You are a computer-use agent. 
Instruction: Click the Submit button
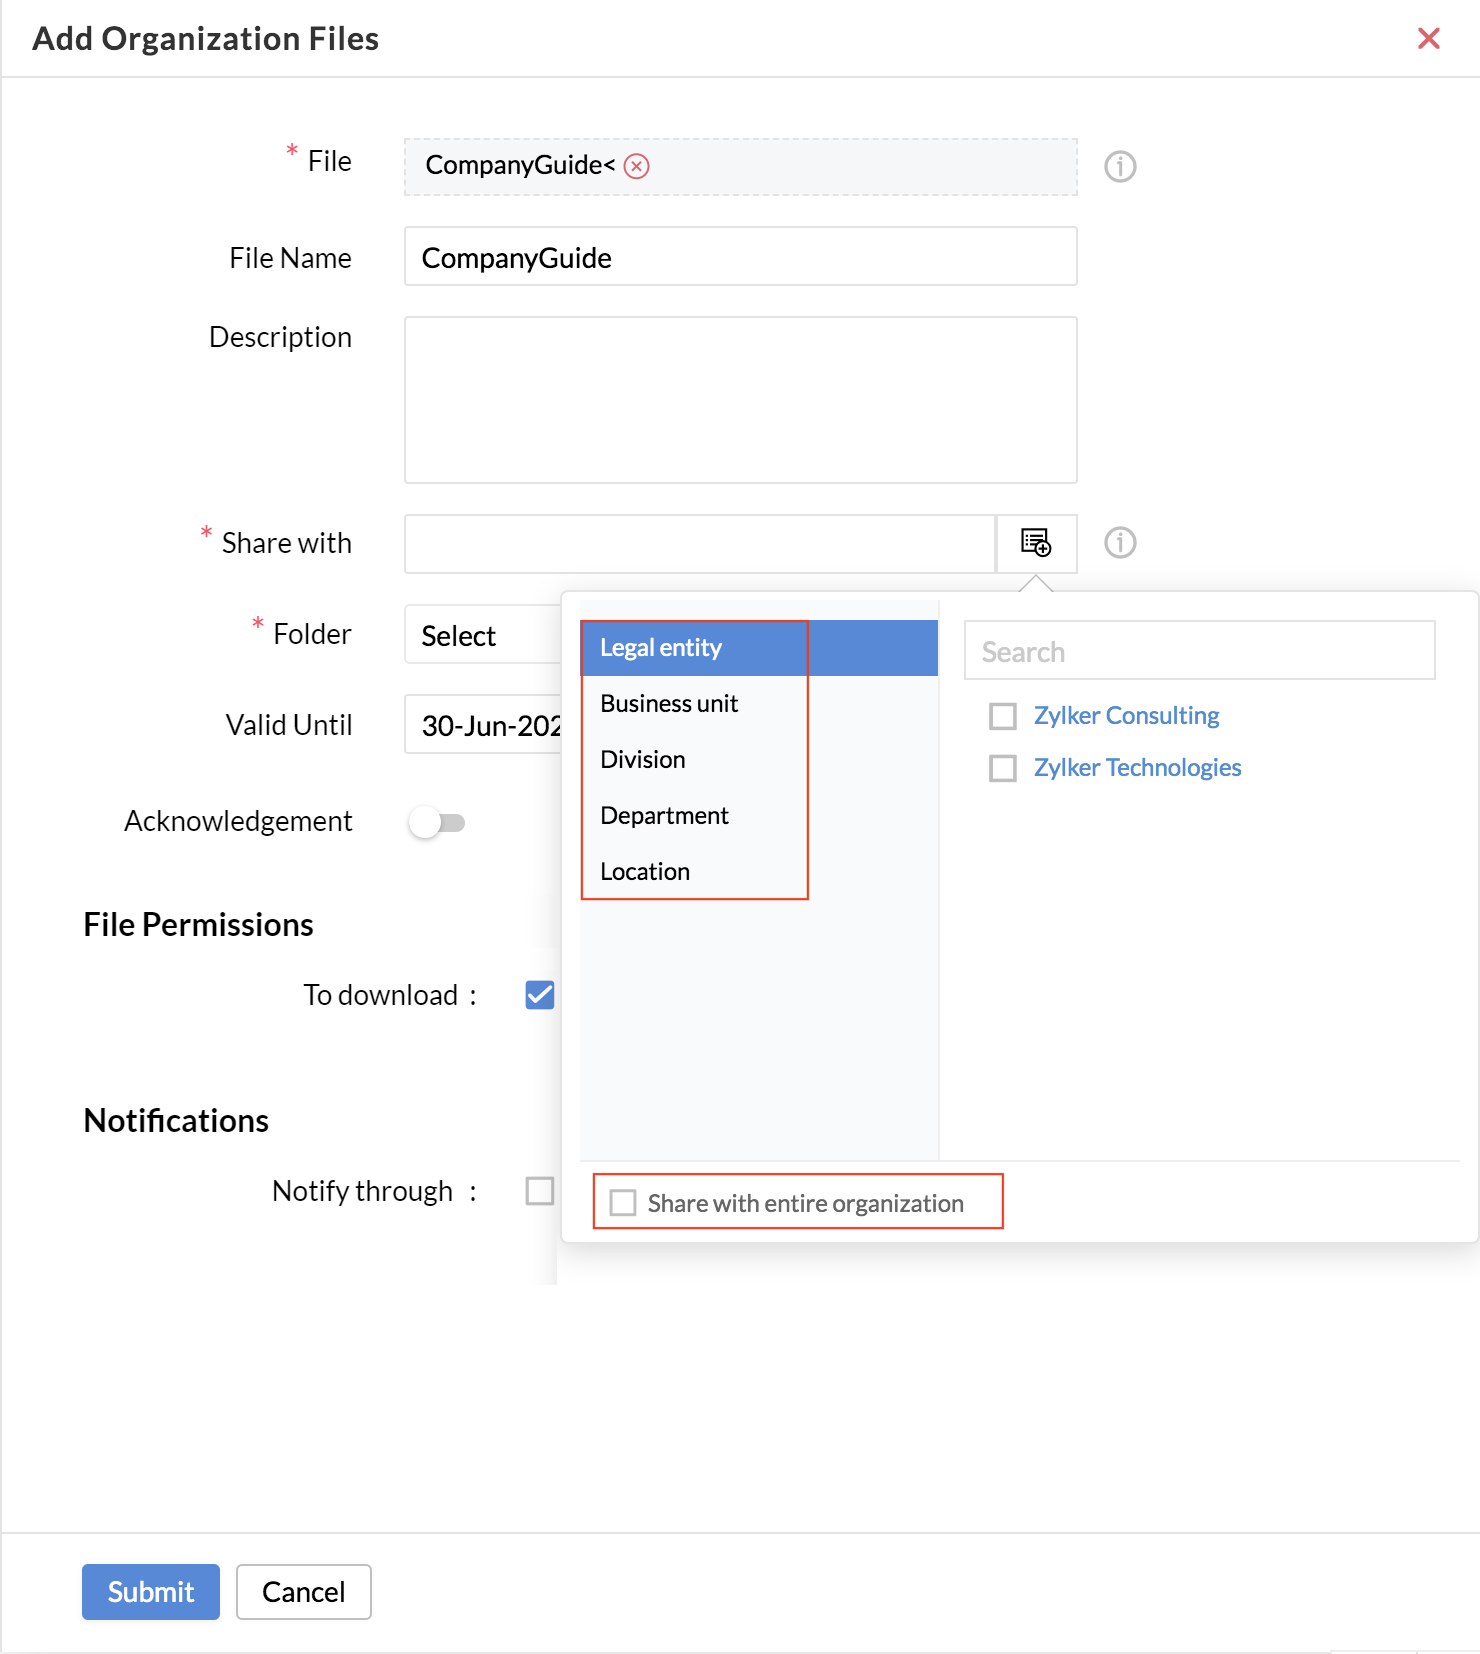click(151, 1592)
